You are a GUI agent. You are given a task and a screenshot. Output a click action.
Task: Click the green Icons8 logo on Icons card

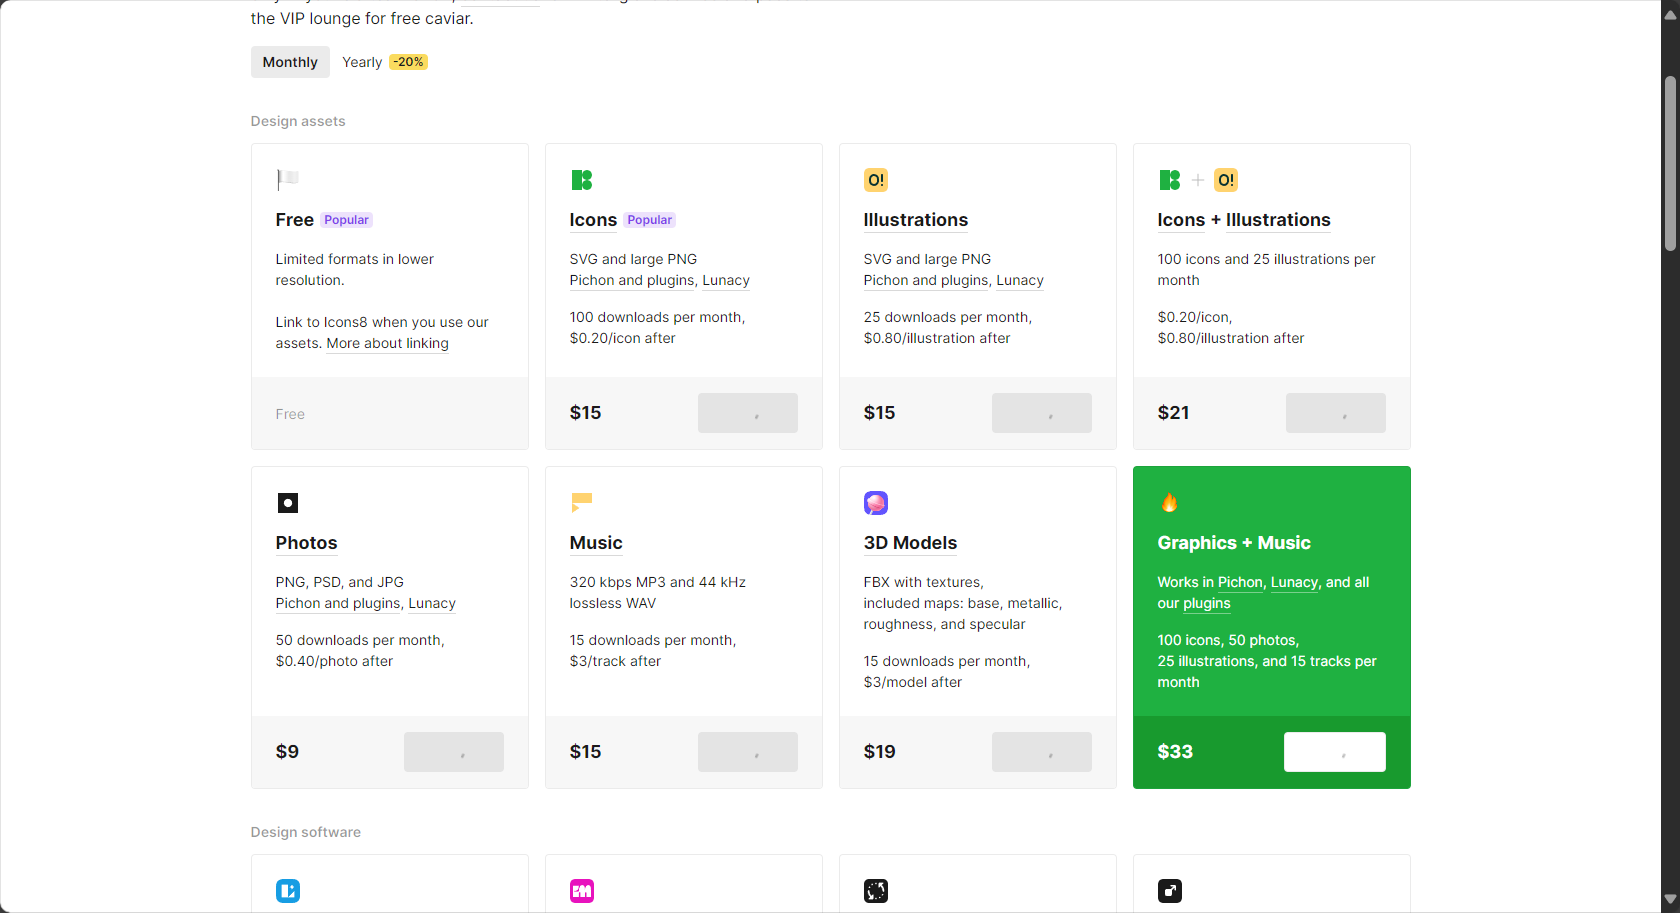click(581, 180)
